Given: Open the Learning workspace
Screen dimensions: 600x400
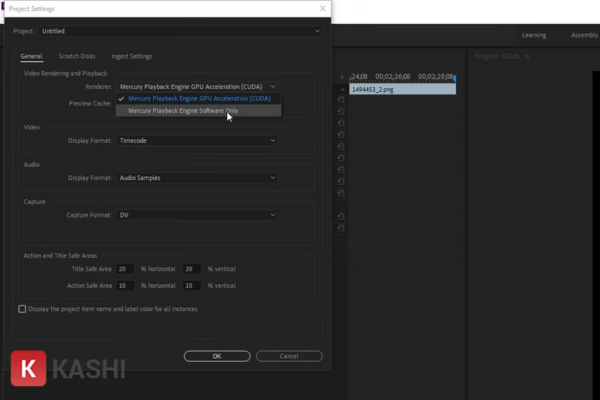Looking at the screenshot, I should click(x=534, y=35).
